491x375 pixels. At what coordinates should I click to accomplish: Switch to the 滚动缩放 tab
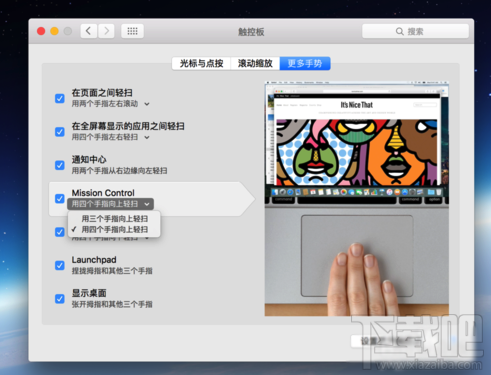[x=255, y=63]
